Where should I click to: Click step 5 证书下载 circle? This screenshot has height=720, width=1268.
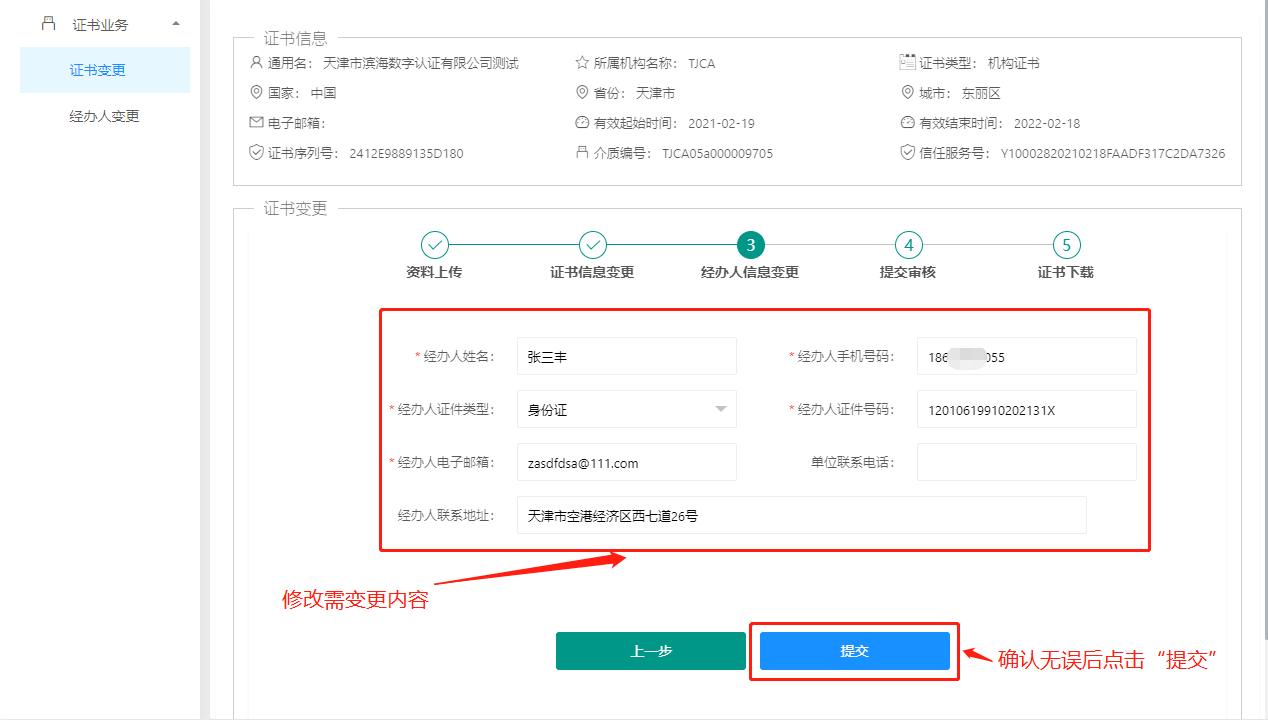coord(1066,245)
